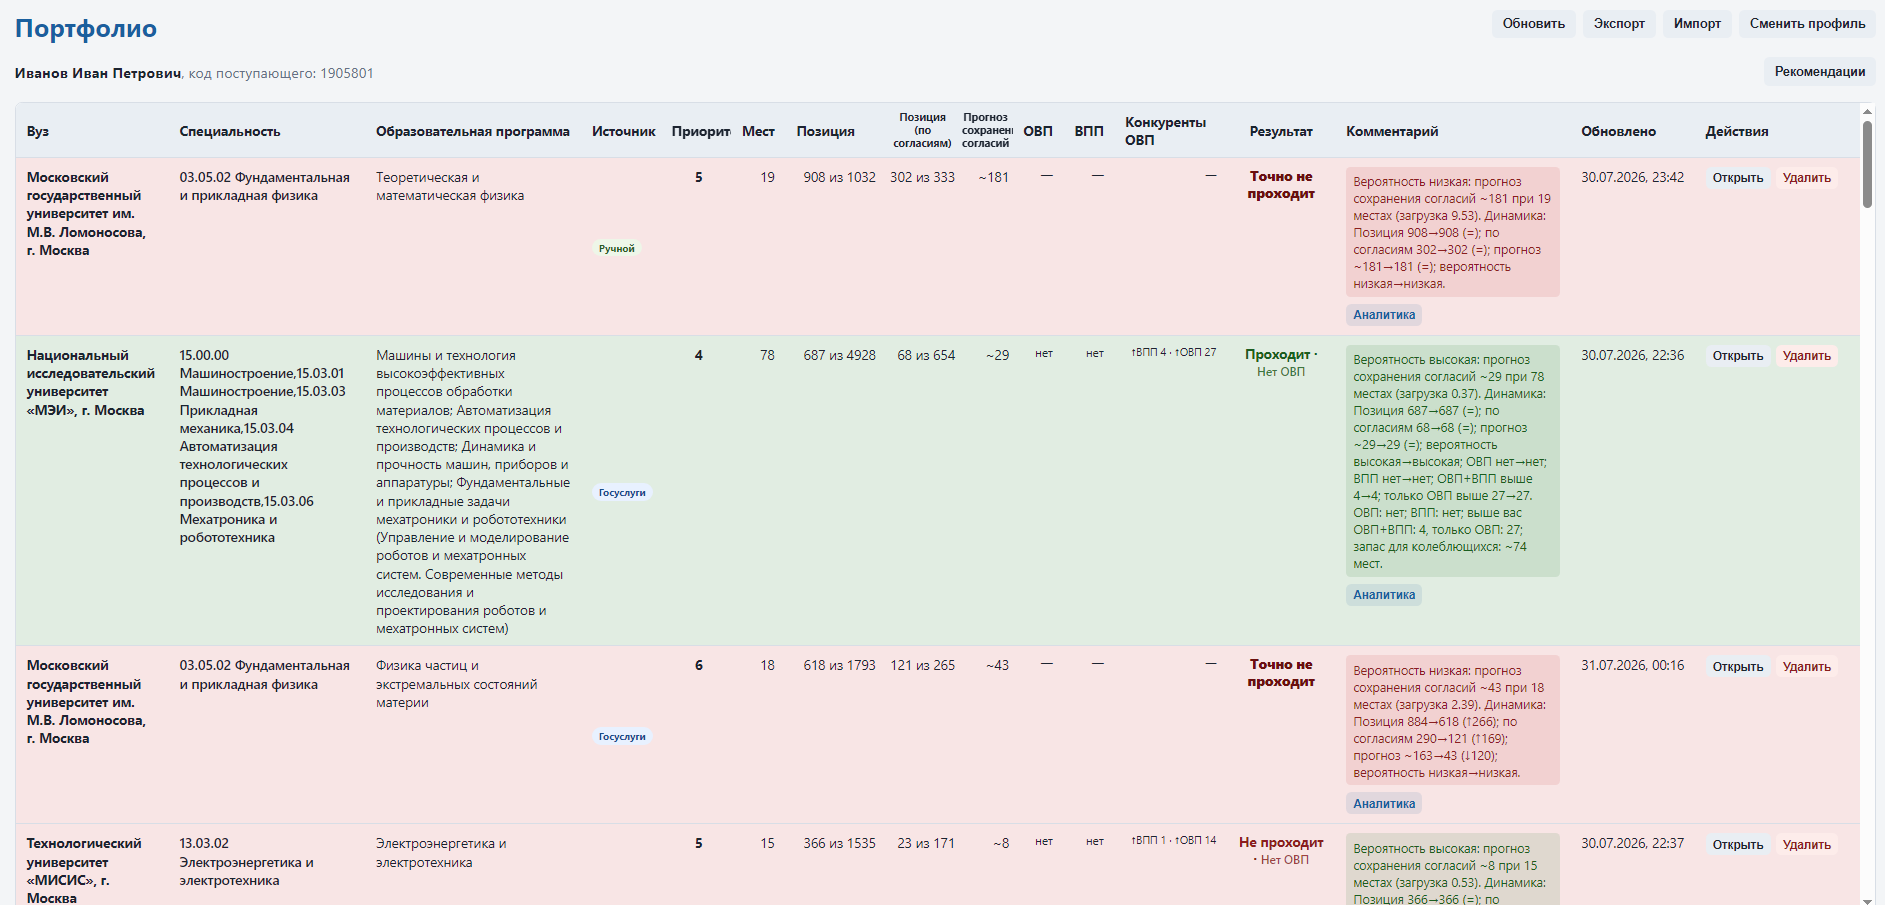Viewport: 1885px width, 905px height.
Task: Click the Ручной source badge
Action: click(616, 249)
